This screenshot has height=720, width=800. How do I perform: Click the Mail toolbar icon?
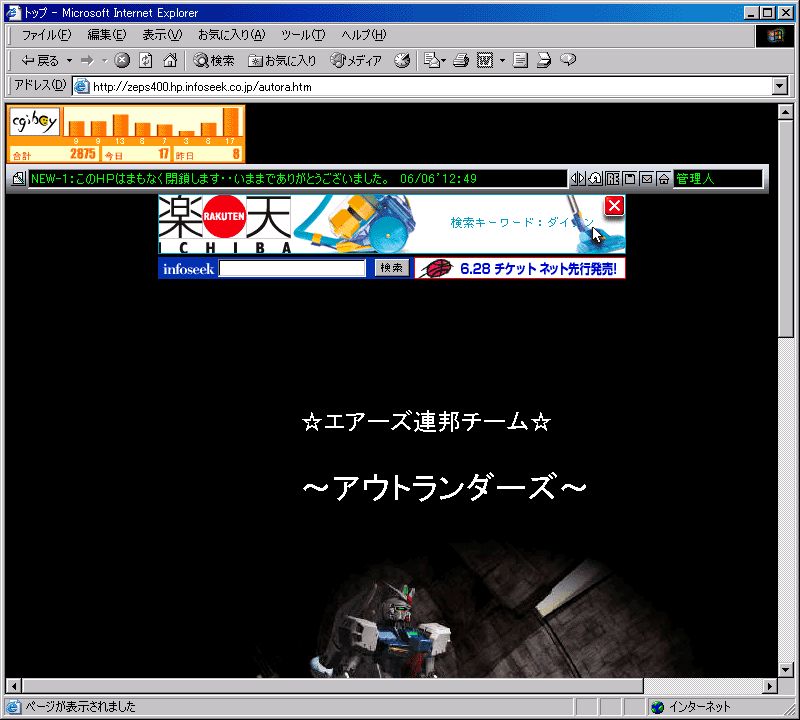click(x=434, y=61)
